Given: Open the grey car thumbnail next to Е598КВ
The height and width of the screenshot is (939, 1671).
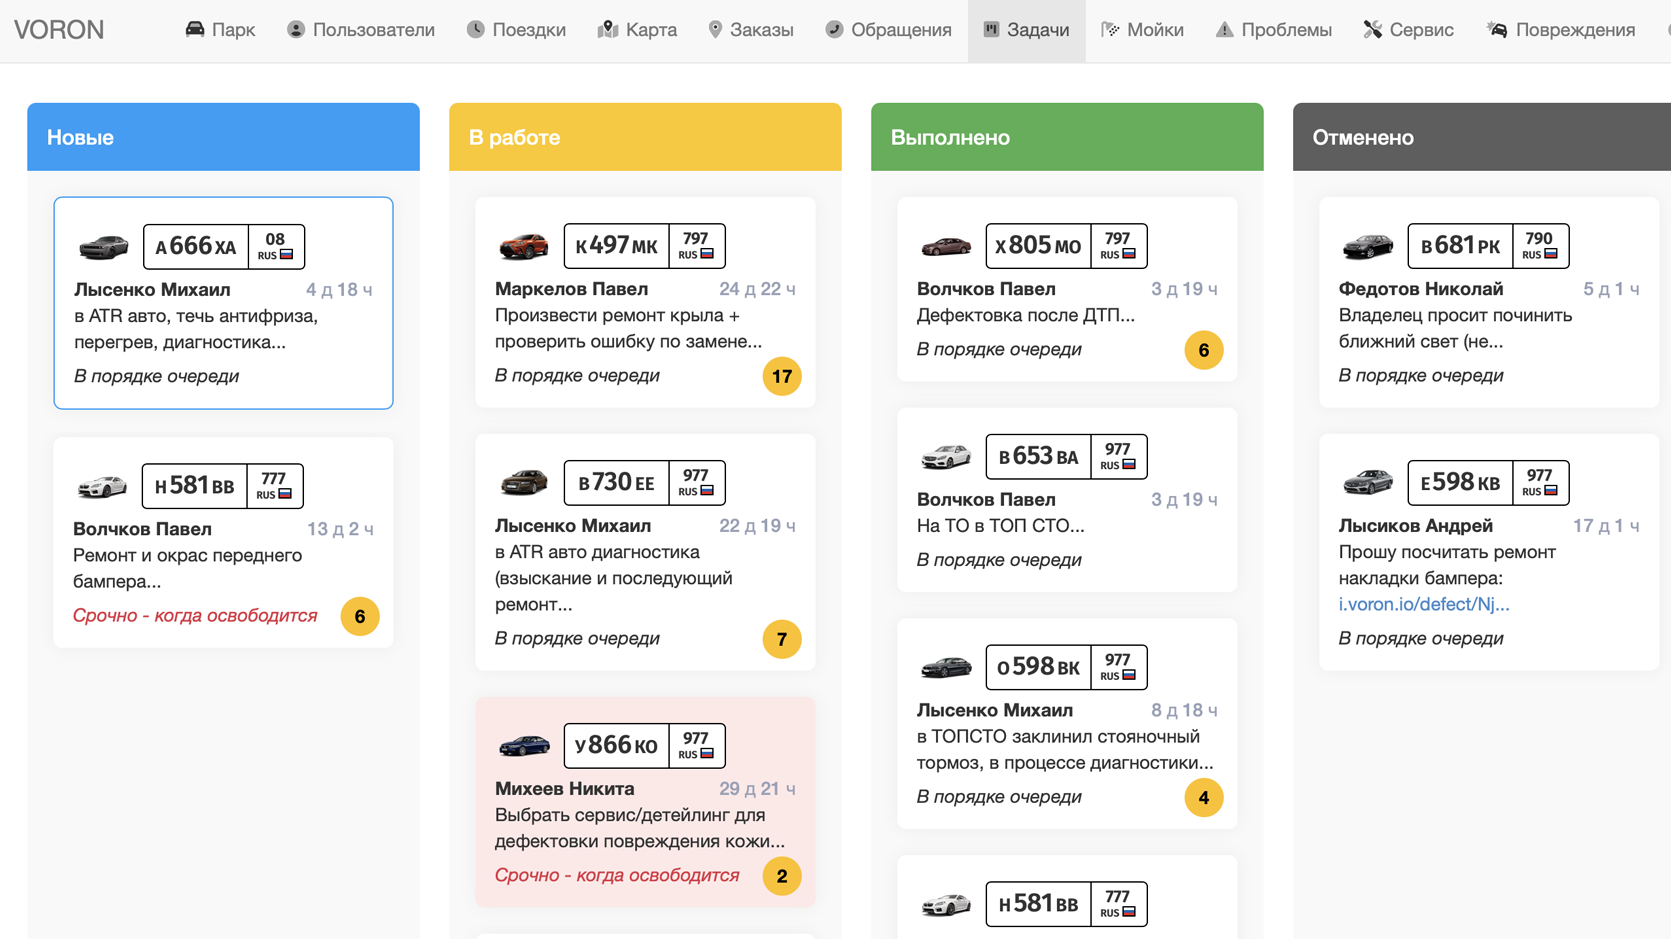Looking at the screenshot, I should click(1368, 483).
